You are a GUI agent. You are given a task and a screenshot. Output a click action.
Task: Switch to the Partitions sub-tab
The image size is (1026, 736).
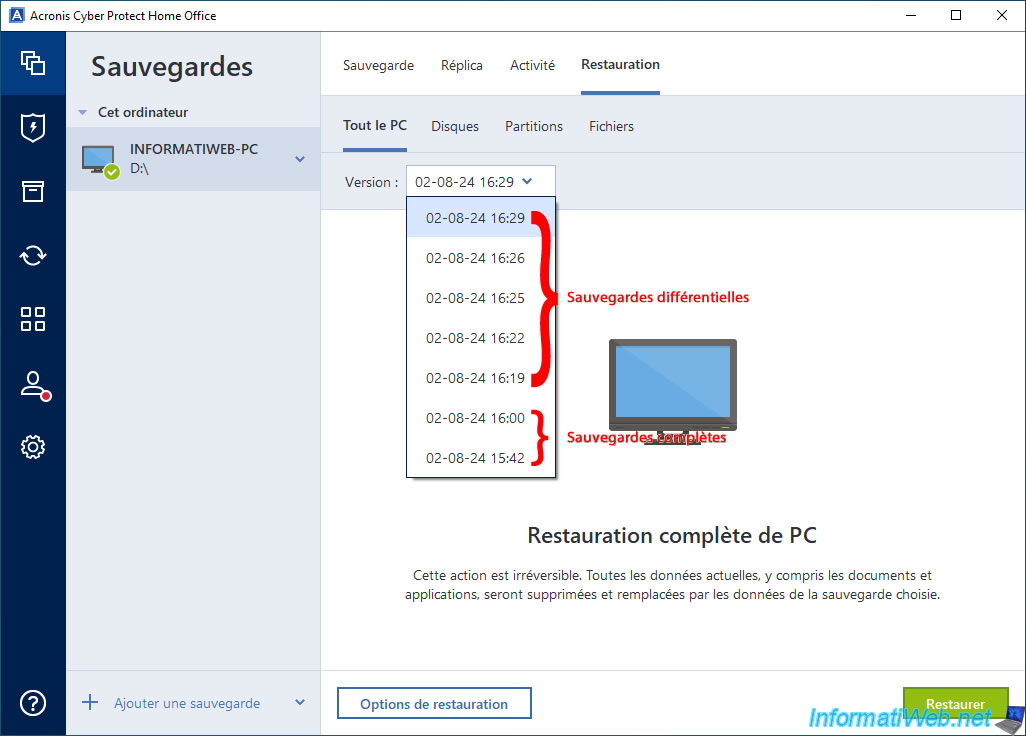(533, 126)
